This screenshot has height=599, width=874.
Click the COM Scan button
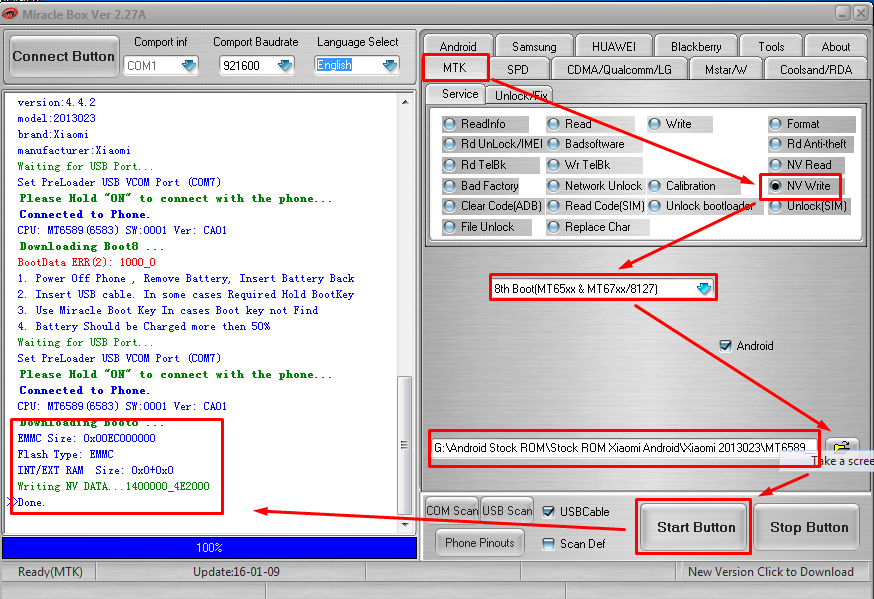click(x=451, y=511)
